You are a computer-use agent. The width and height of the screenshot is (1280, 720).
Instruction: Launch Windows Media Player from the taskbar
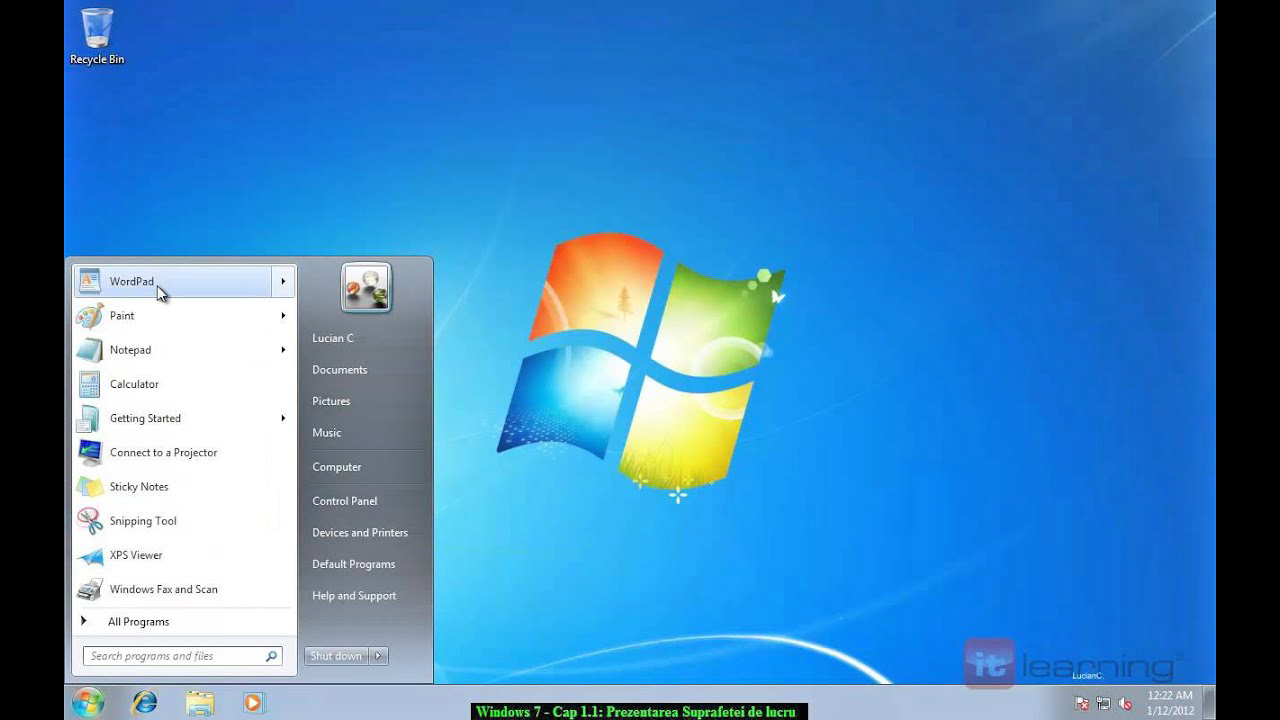254,703
